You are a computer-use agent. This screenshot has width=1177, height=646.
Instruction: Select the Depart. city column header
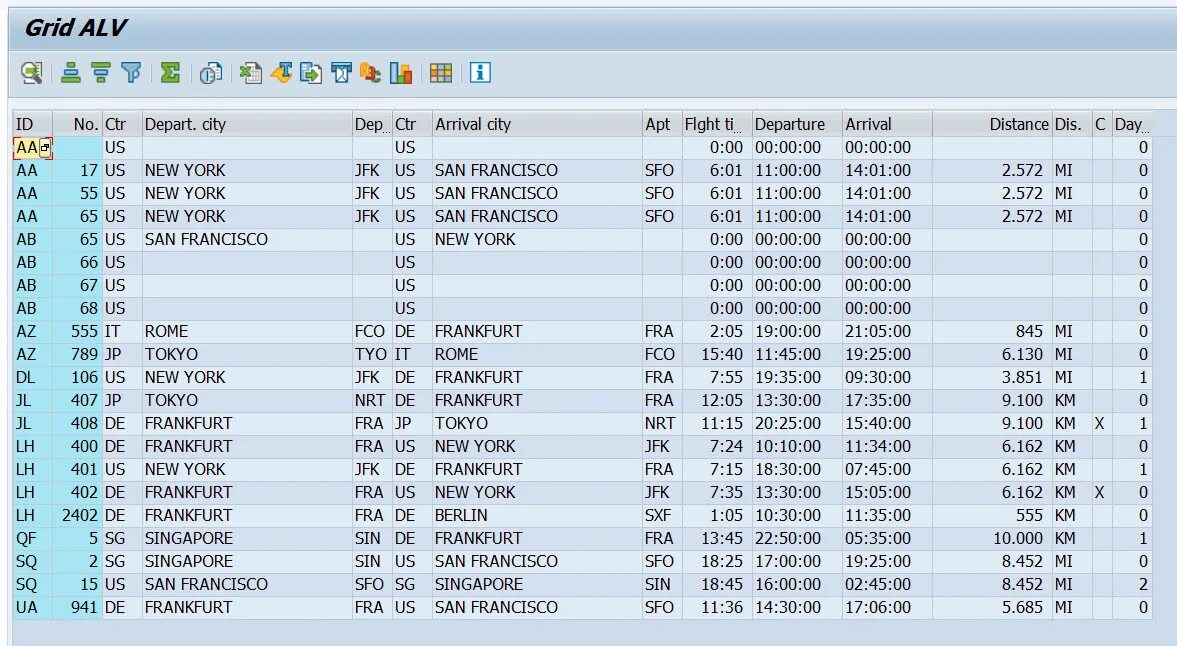click(x=247, y=125)
